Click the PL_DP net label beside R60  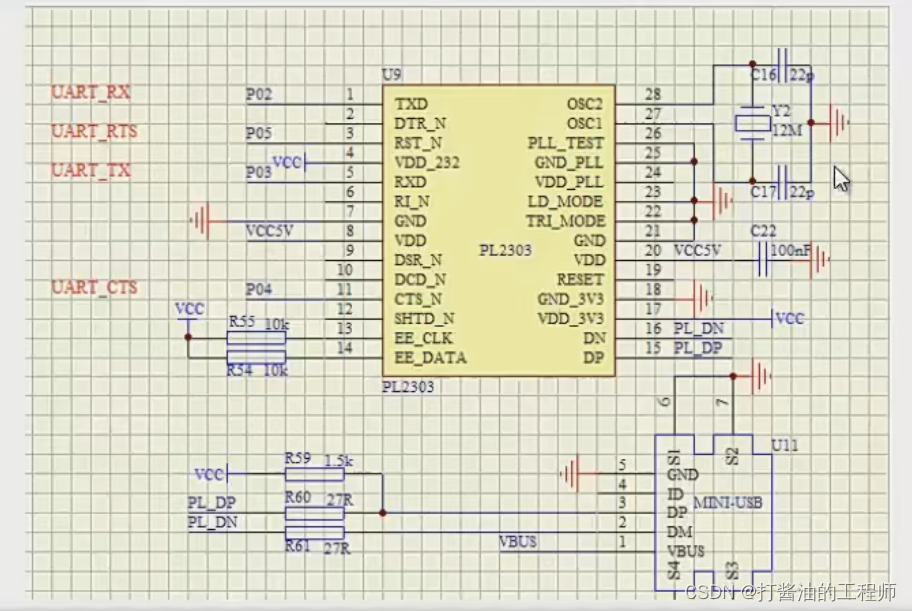click(x=212, y=503)
